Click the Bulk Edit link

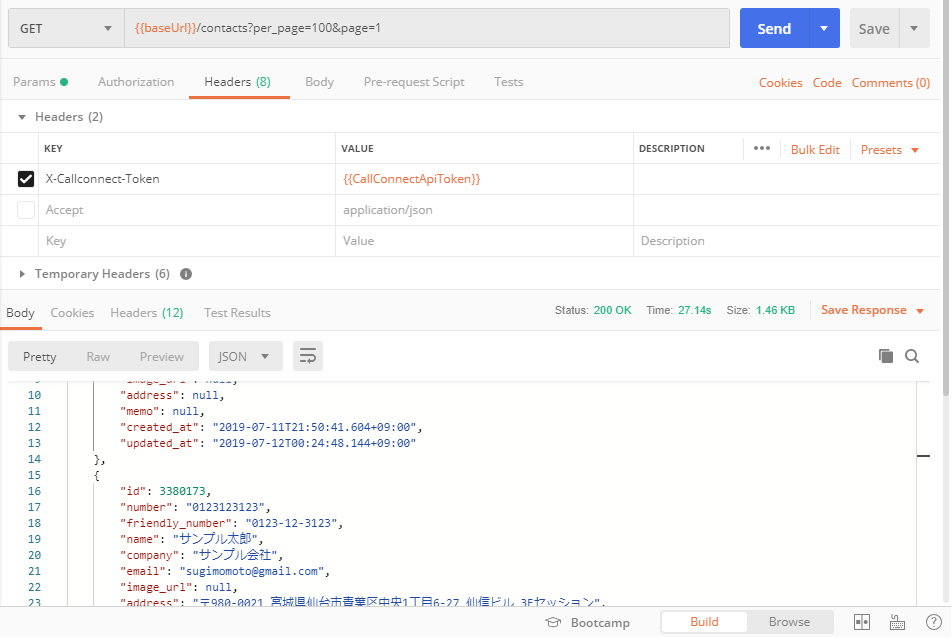tap(815, 150)
